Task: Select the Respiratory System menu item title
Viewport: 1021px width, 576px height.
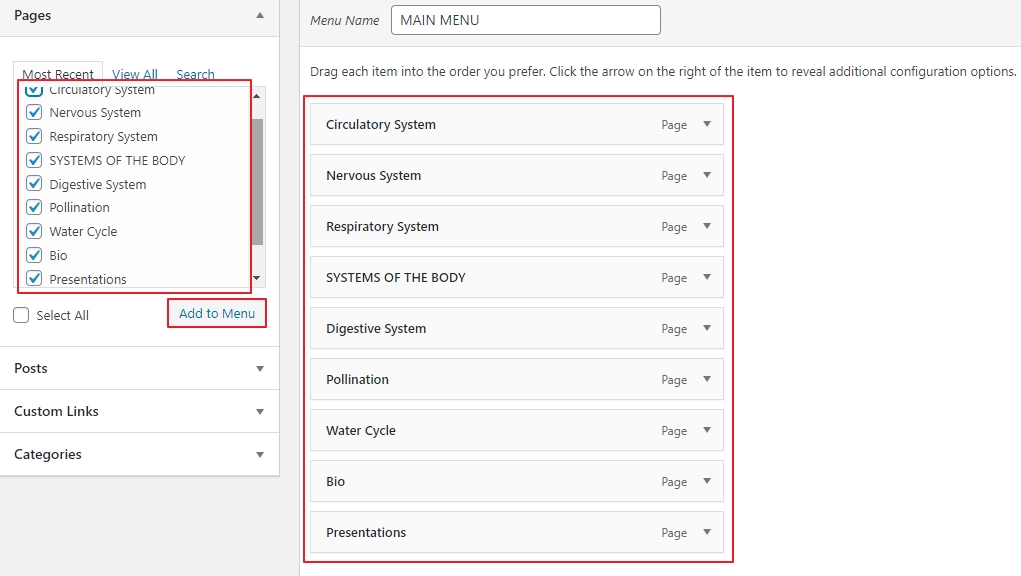Action: [x=382, y=226]
